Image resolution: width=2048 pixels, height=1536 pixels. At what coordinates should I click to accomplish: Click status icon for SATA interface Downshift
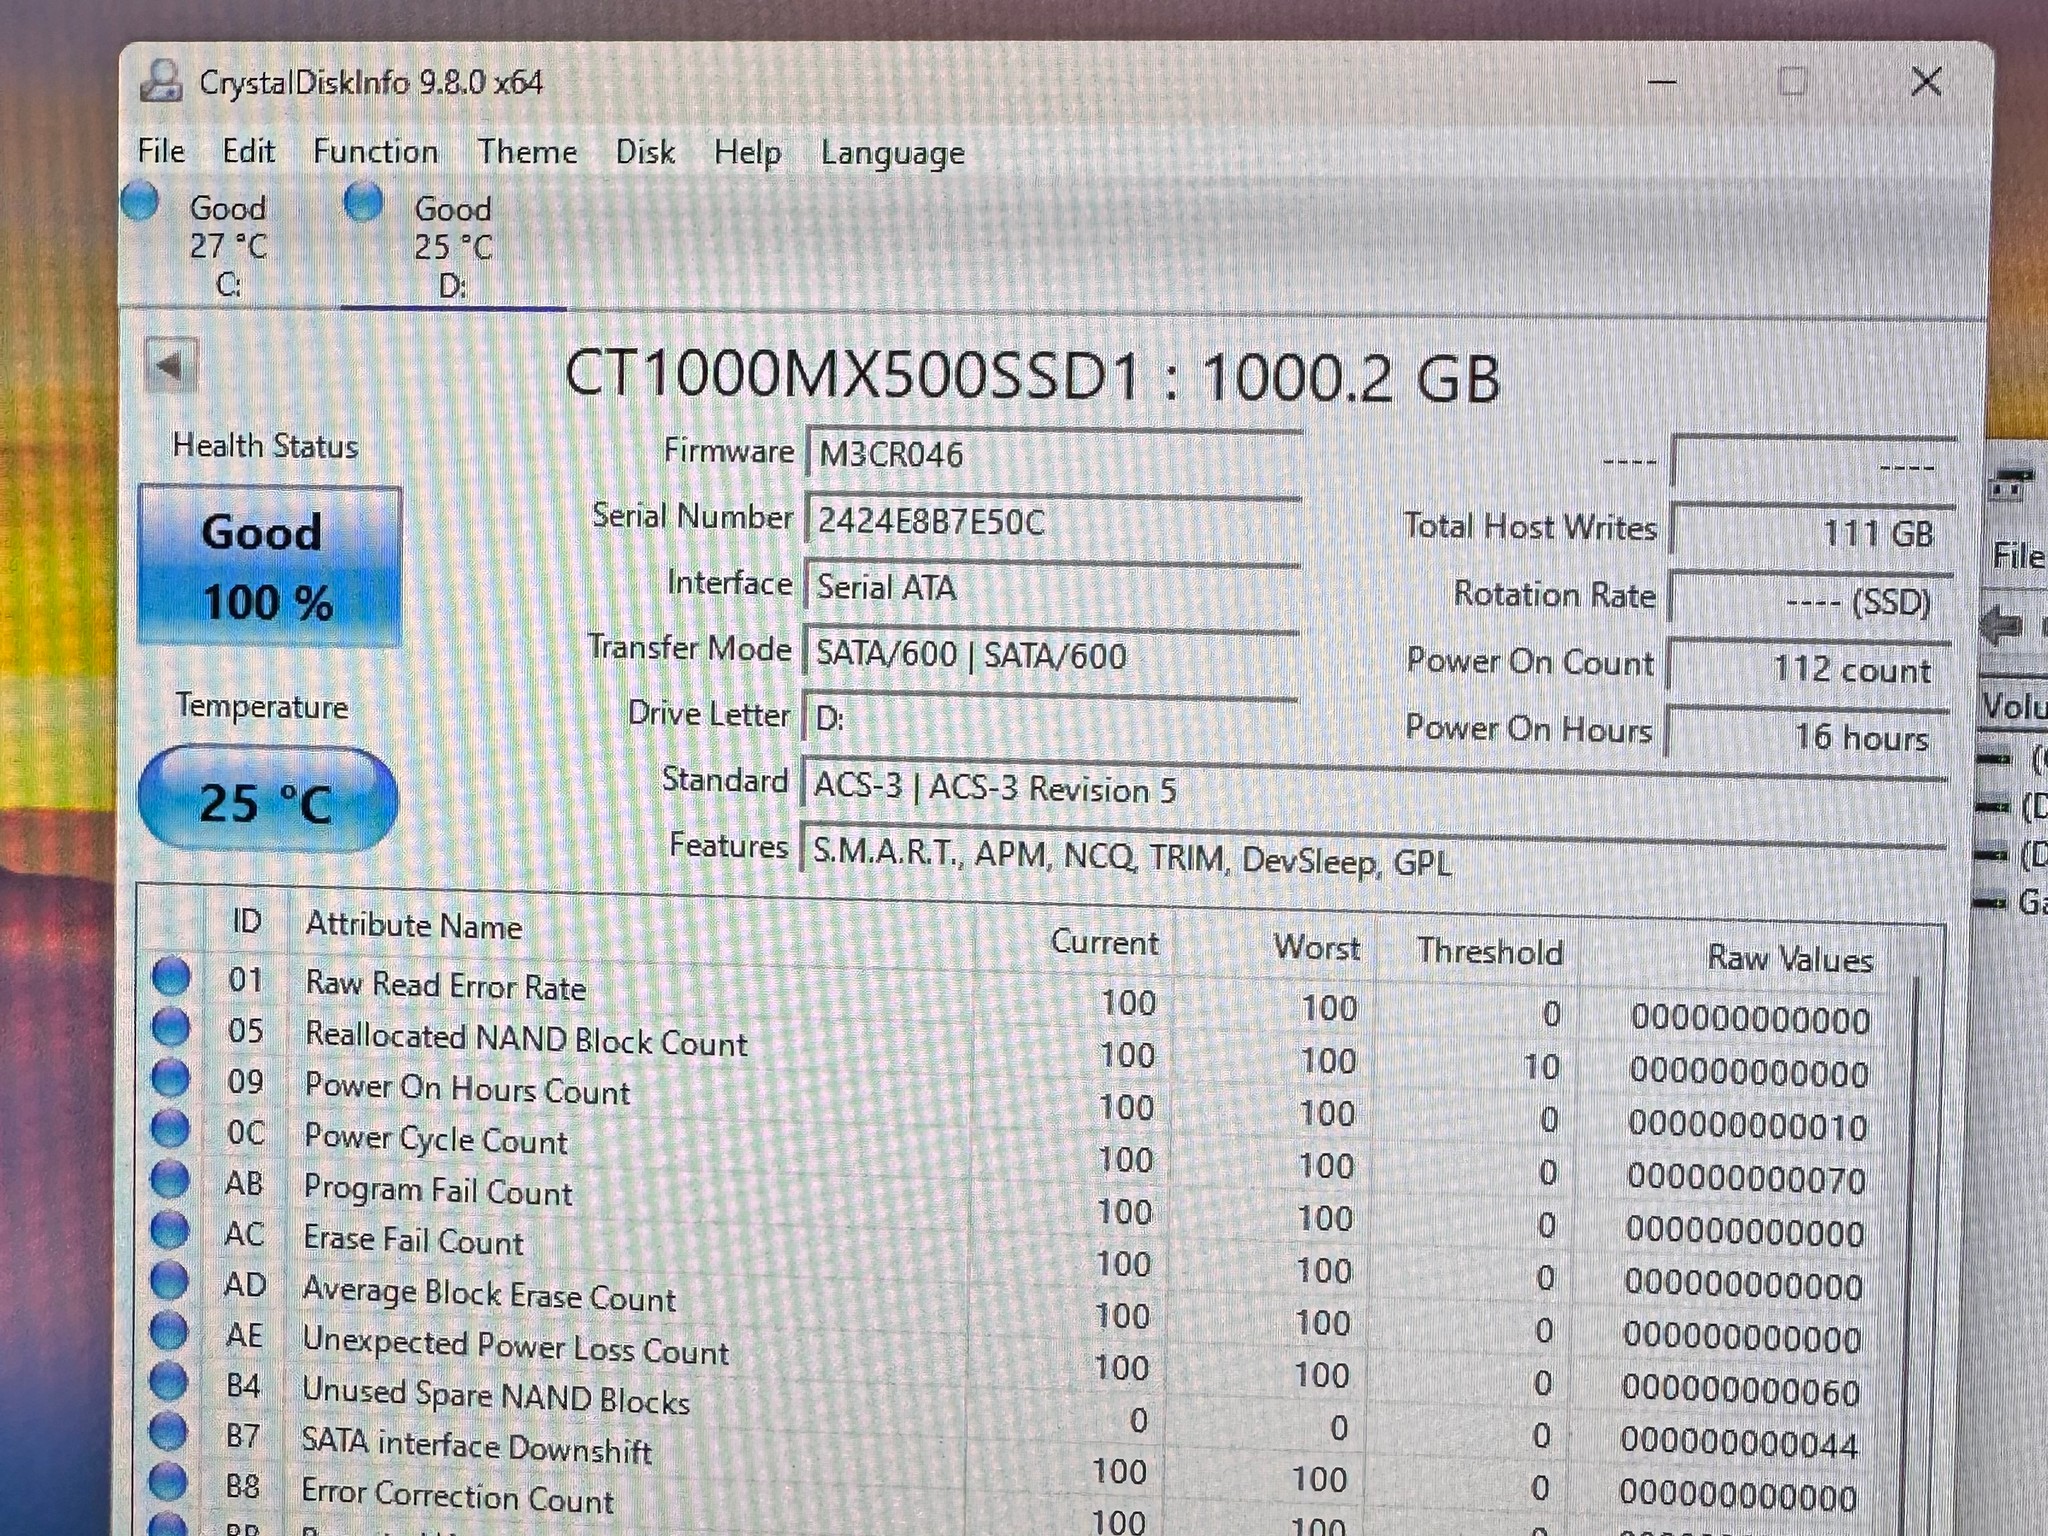[168, 1431]
